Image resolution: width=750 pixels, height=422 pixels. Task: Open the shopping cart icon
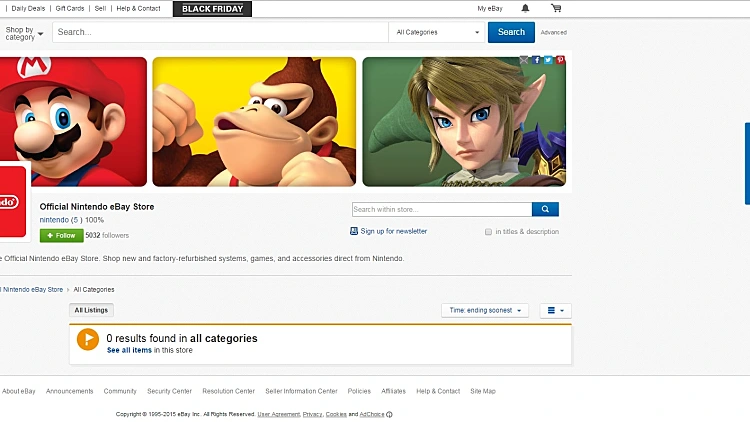tap(556, 8)
